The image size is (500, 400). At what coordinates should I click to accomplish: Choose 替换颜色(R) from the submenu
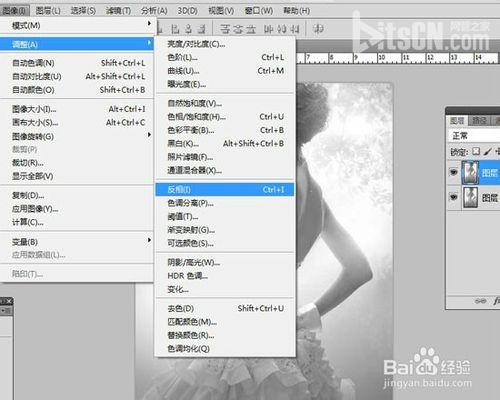click(x=225, y=335)
